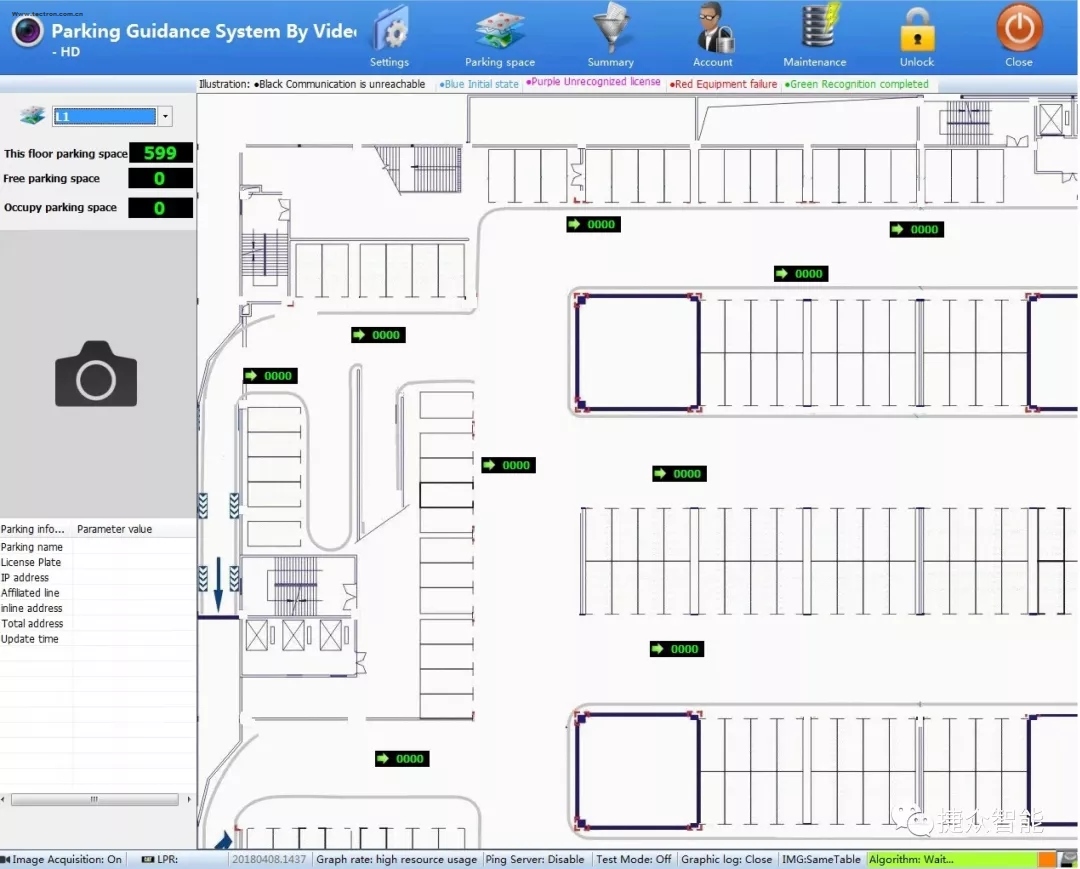This screenshot has height=869, width=1080.
Task: Select the inline address row
Action: [98, 608]
